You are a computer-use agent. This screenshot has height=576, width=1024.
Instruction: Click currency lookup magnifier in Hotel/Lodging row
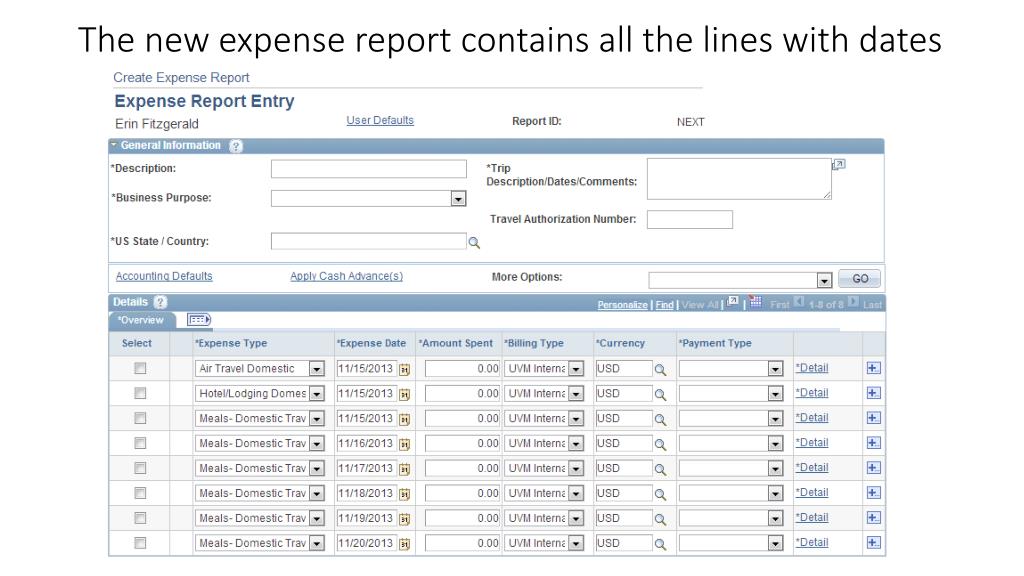(x=660, y=394)
